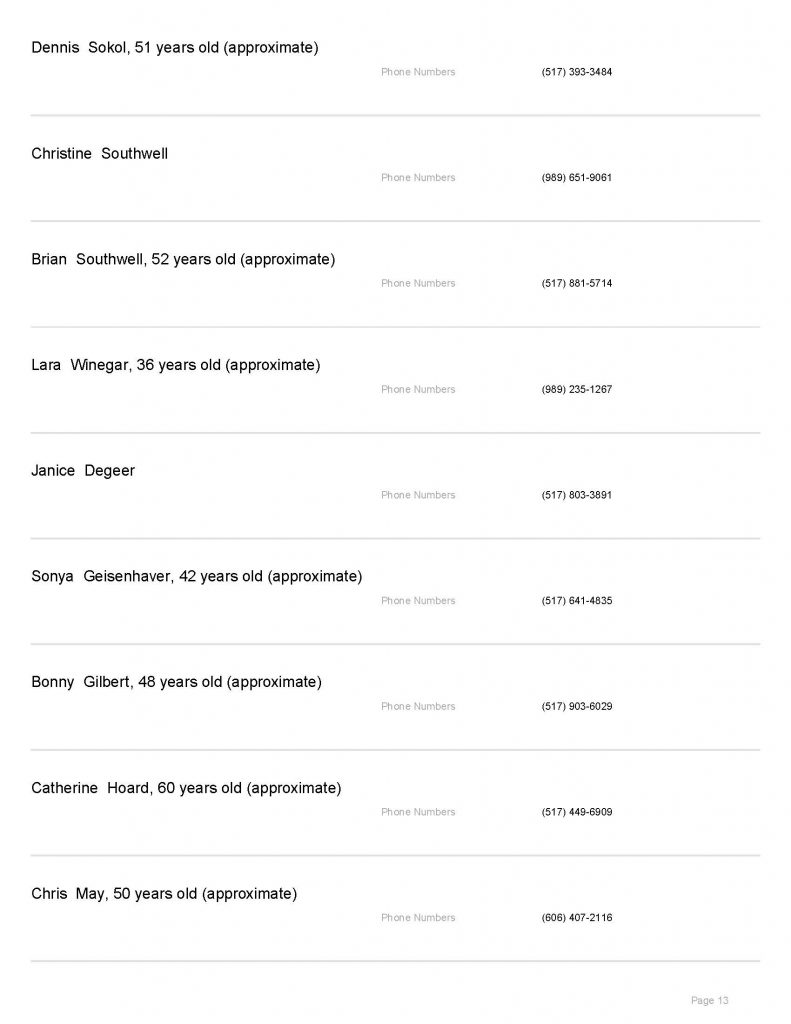The height and width of the screenshot is (1024, 791).
Task: Click phone number (517) 641-4835
Action: point(576,601)
